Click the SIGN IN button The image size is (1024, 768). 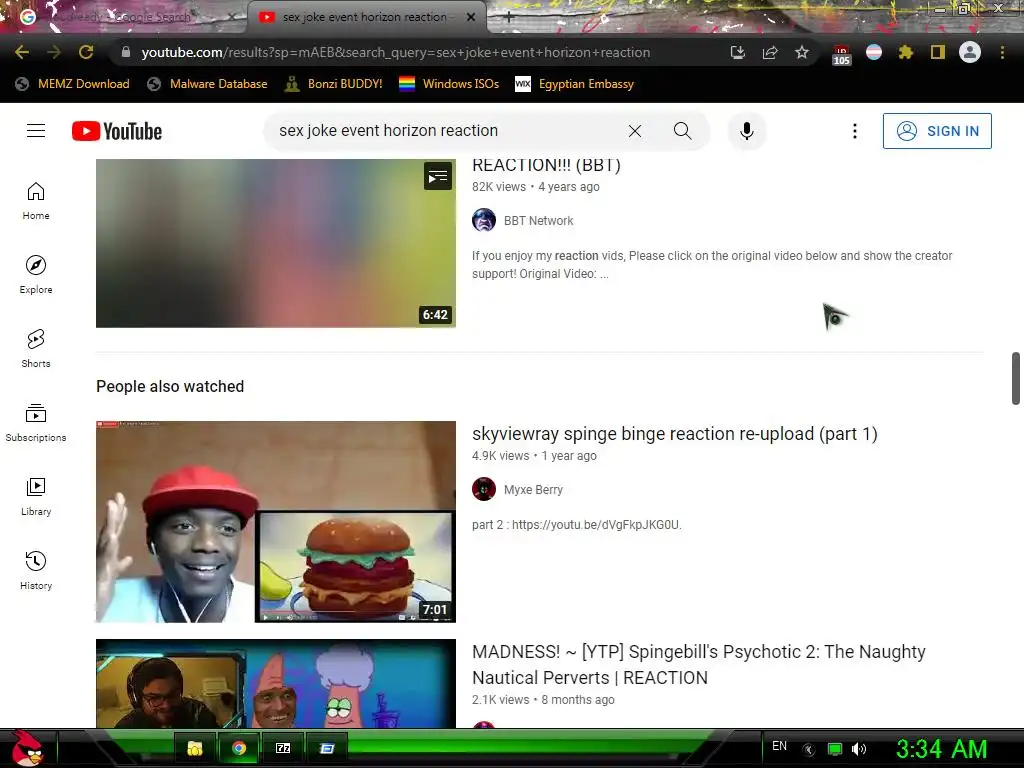937,131
